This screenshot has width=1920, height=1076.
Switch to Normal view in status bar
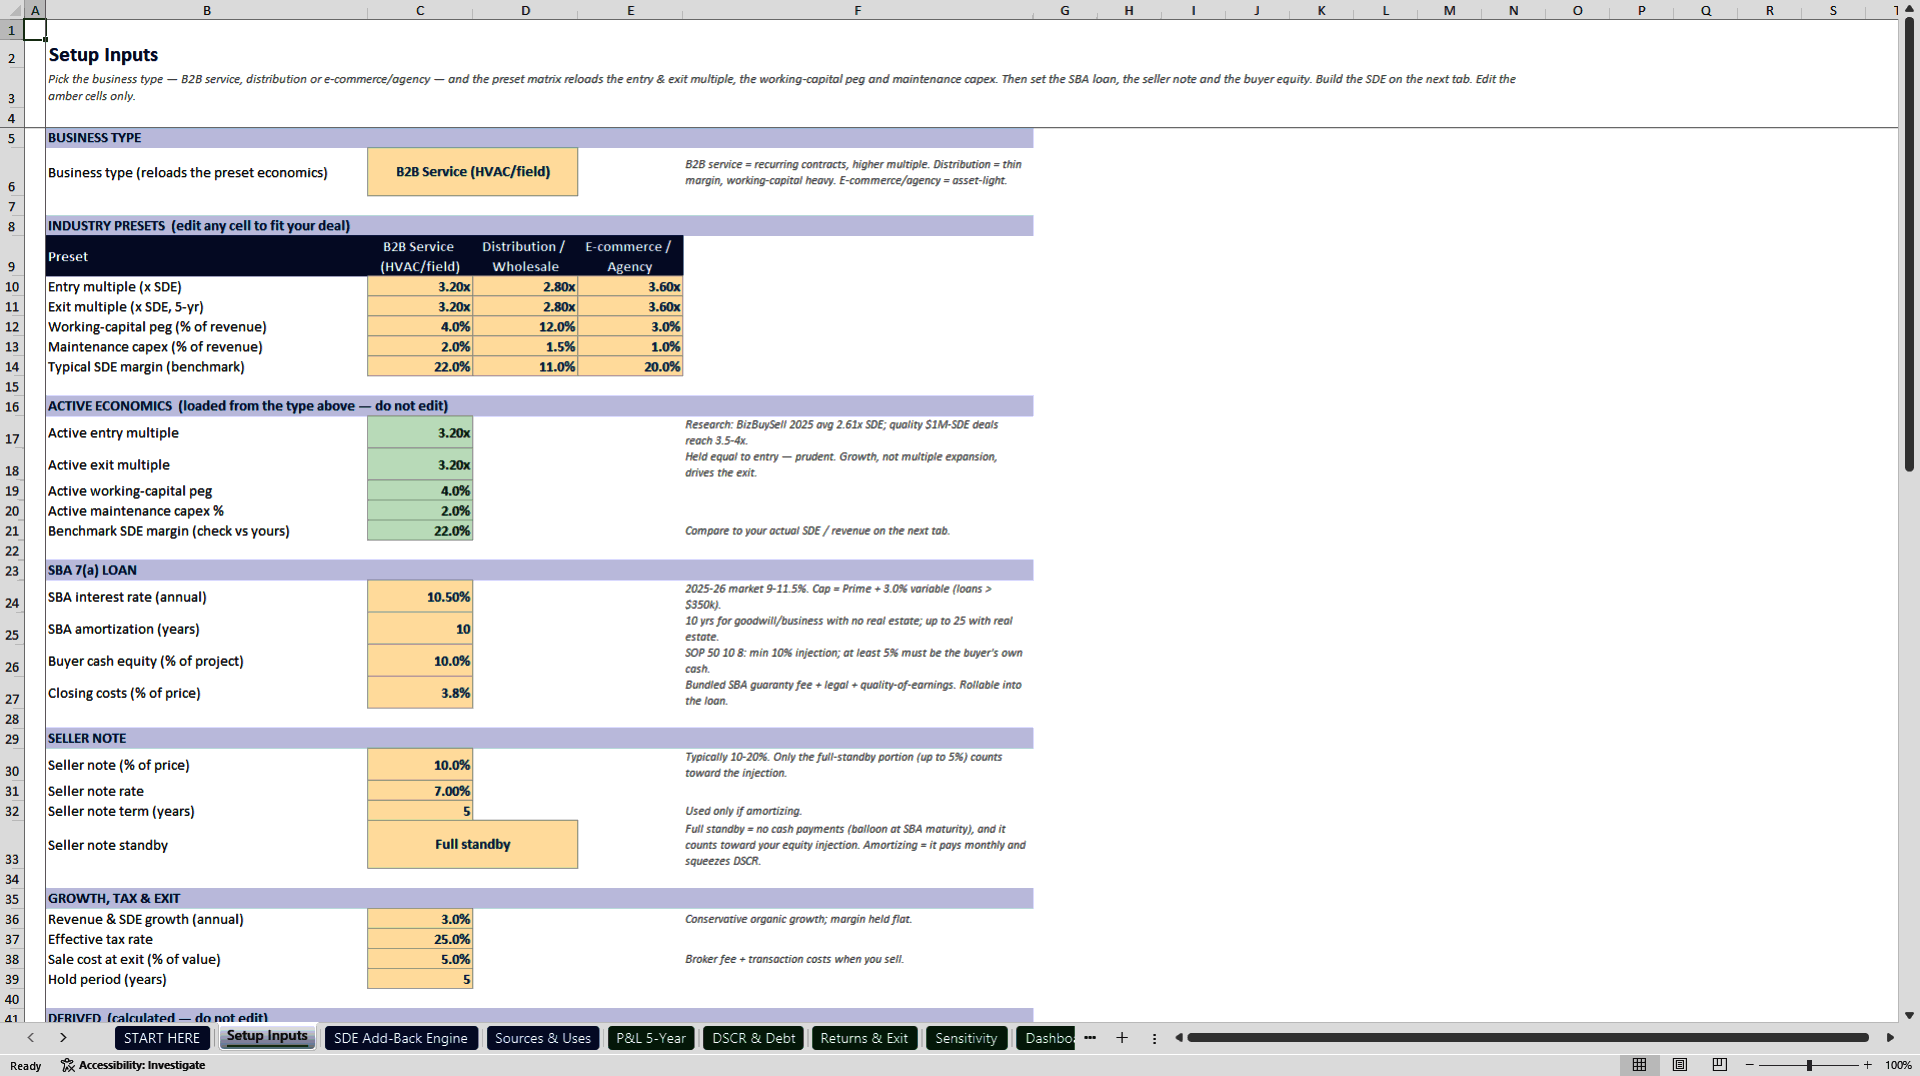tap(1639, 1065)
